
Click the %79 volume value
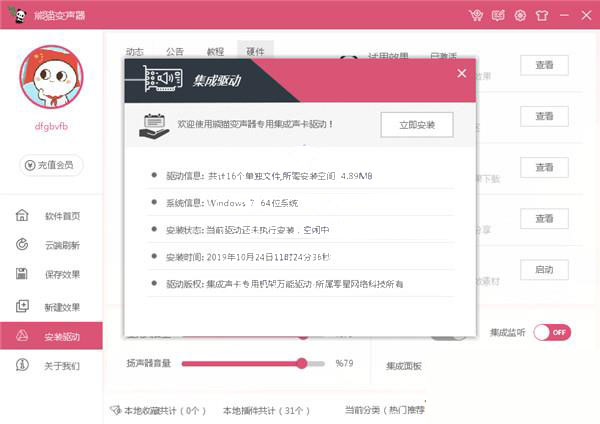(344, 363)
